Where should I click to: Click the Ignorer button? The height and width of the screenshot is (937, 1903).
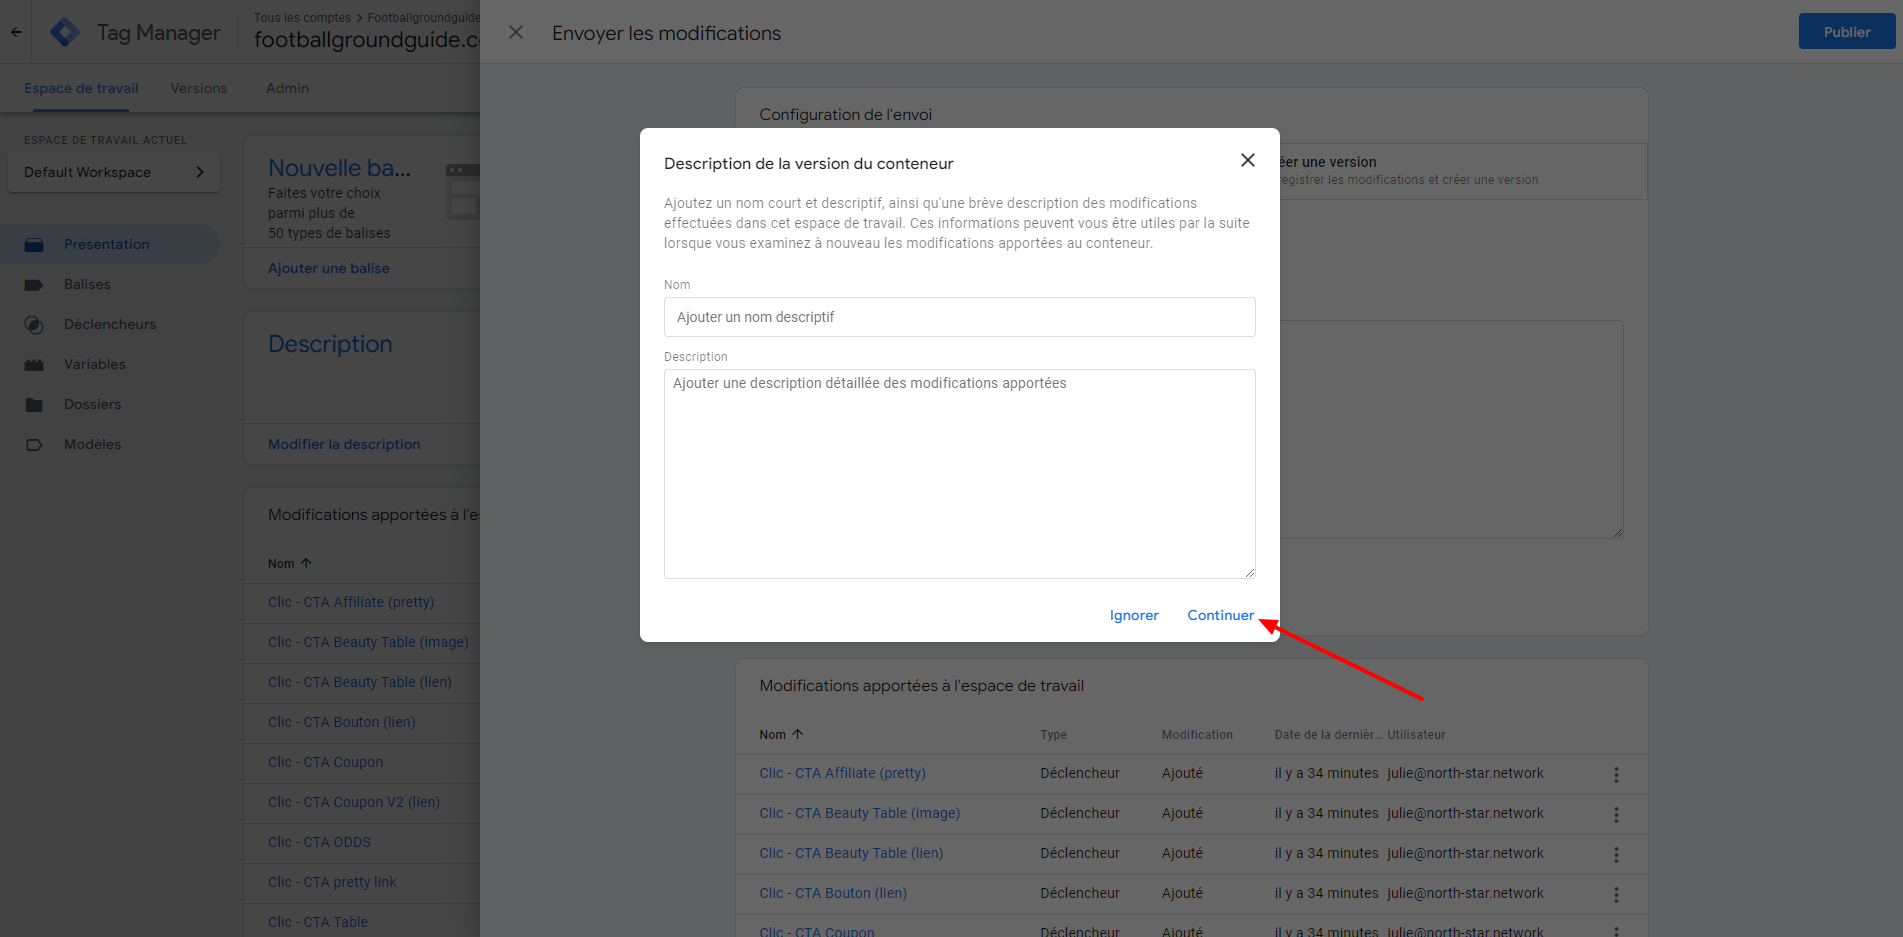point(1133,615)
